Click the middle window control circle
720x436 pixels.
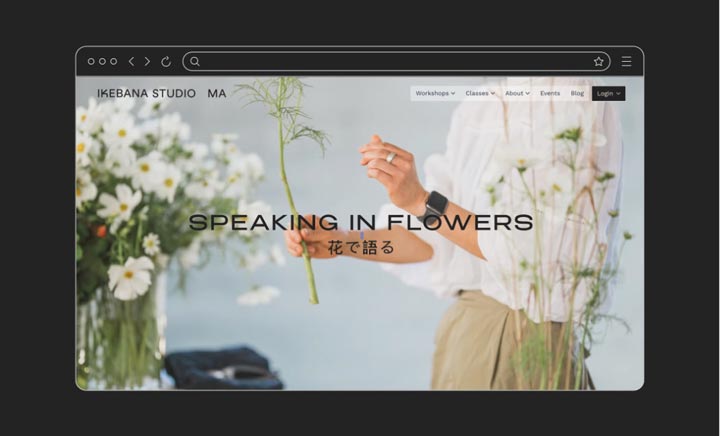point(102,61)
